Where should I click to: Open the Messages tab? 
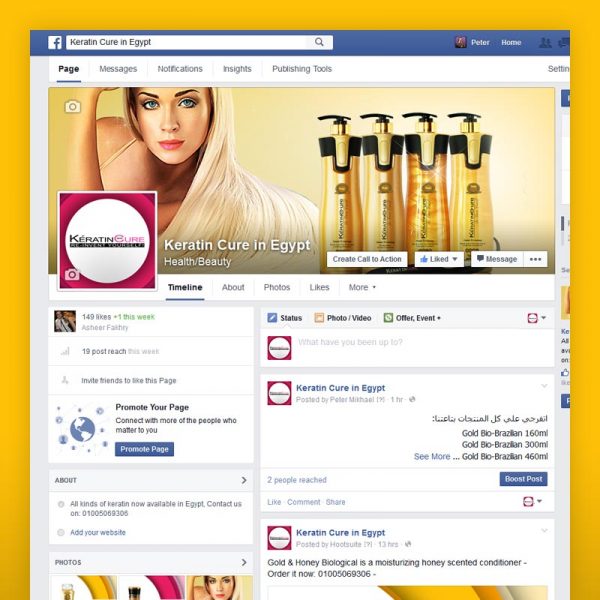click(118, 69)
